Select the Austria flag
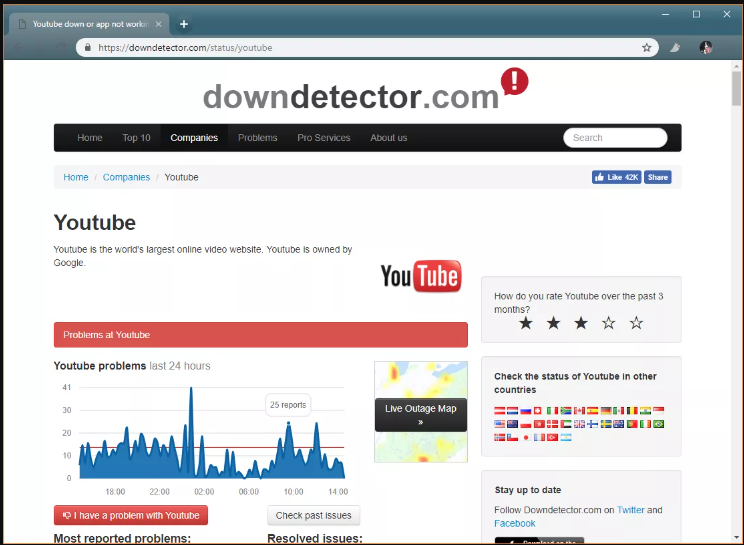The image size is (744, 545). click(500, 411)
